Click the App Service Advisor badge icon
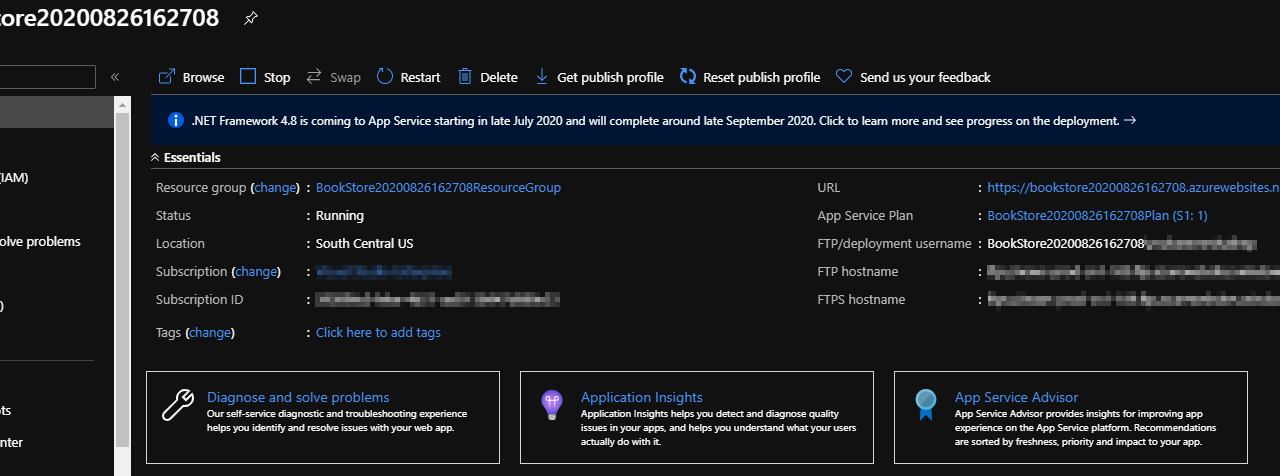 (925, 404)
